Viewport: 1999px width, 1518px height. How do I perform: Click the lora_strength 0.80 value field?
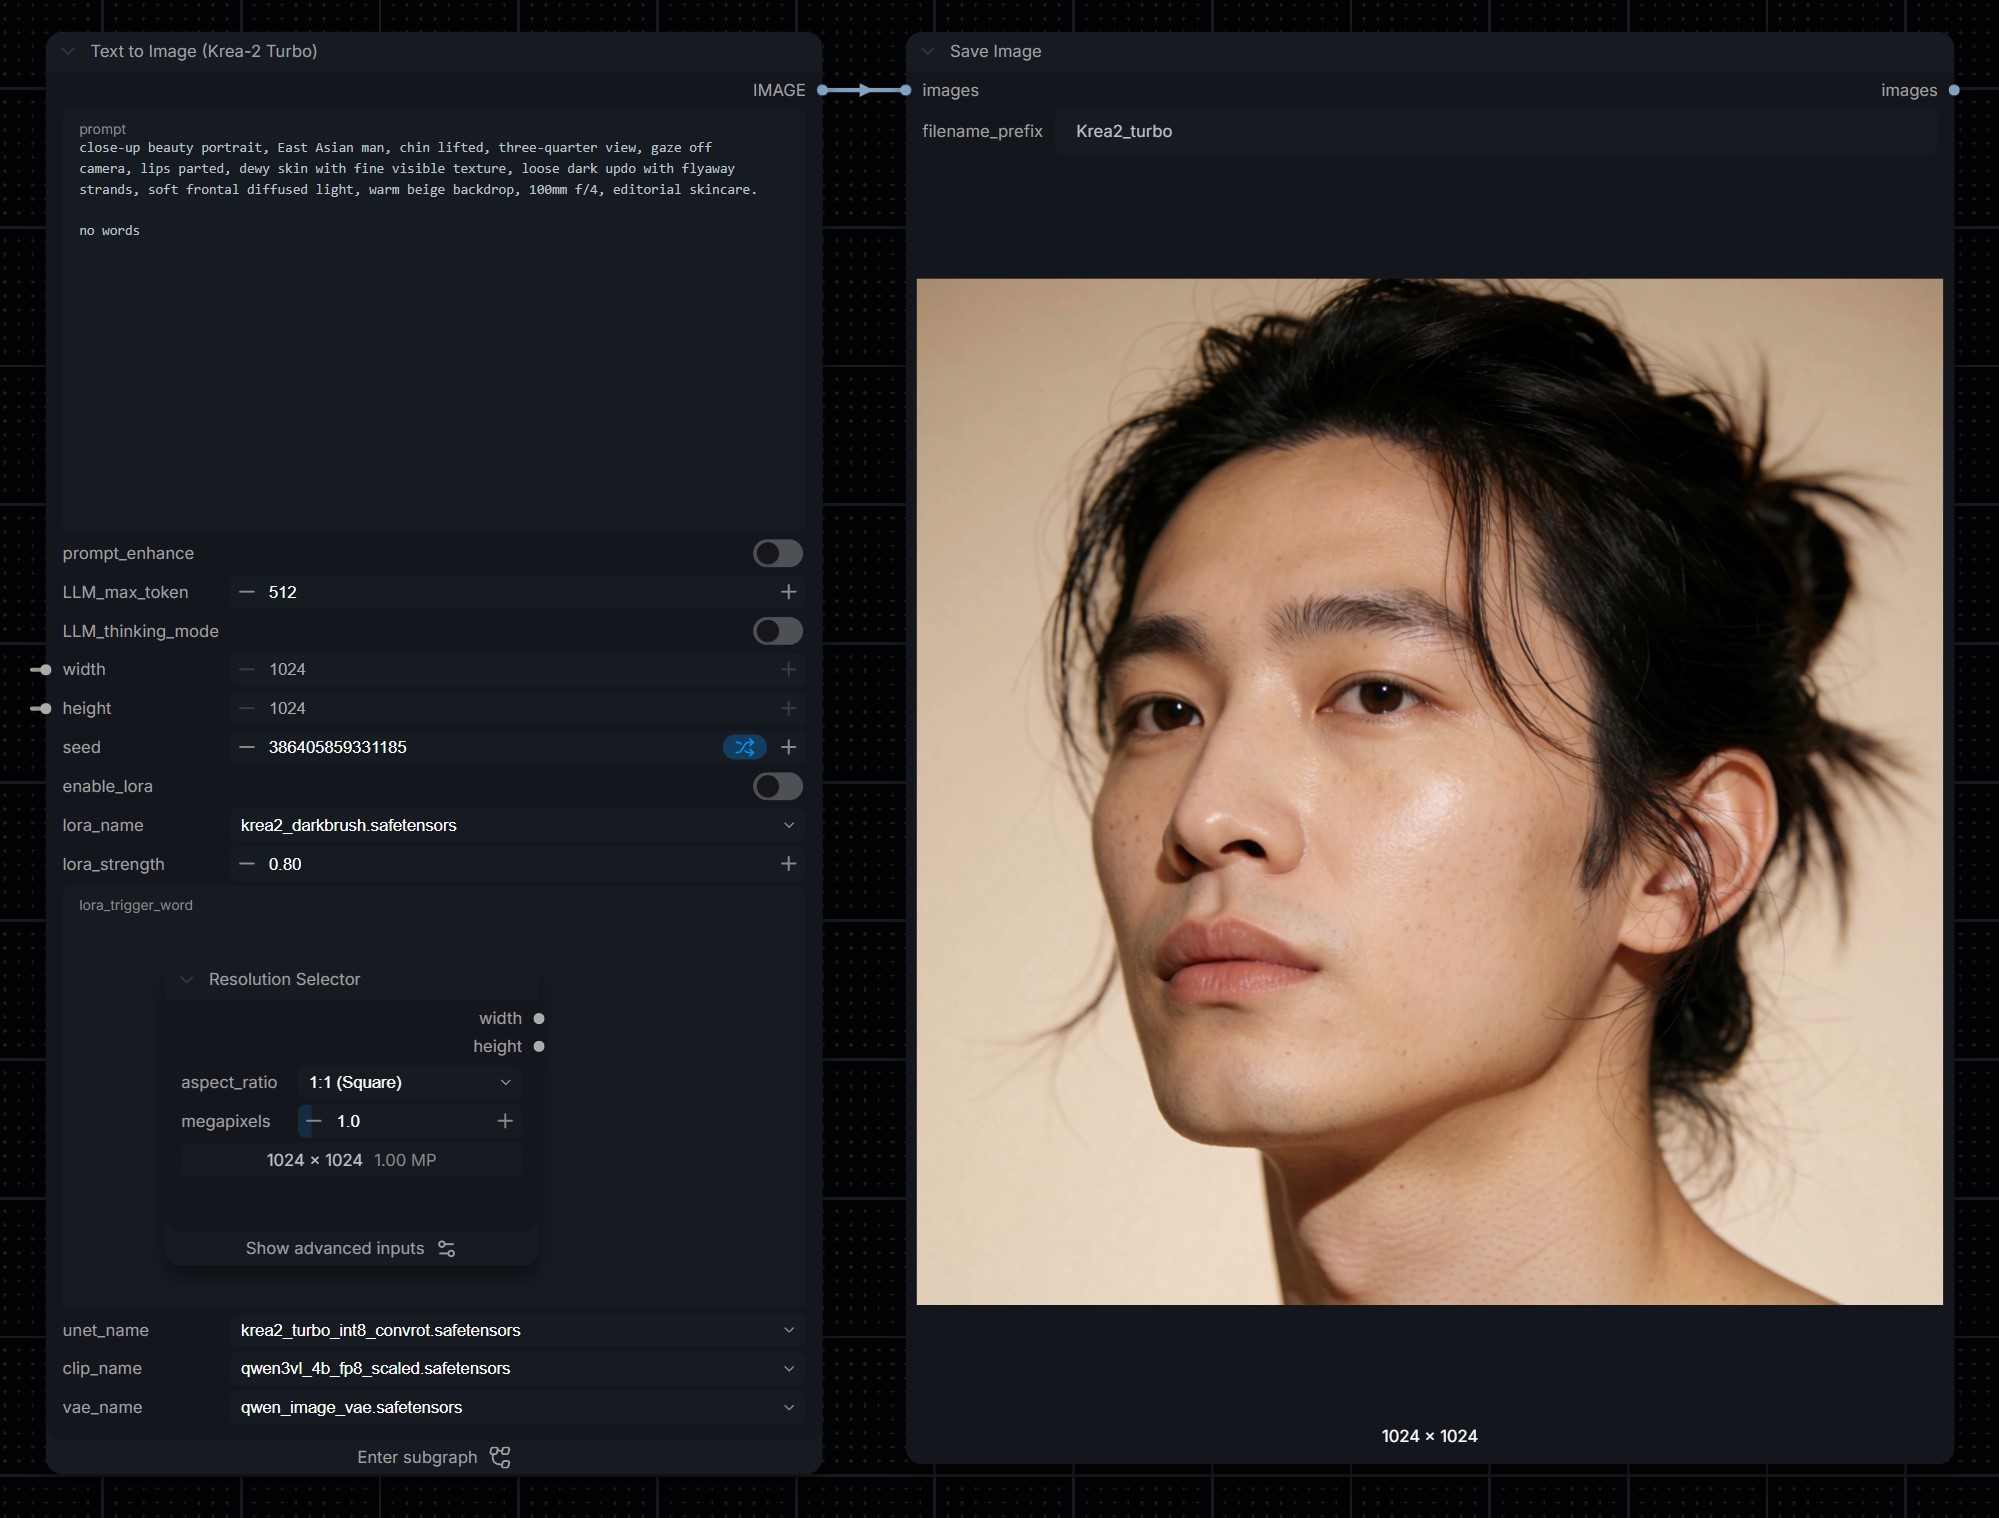point(517,863)
